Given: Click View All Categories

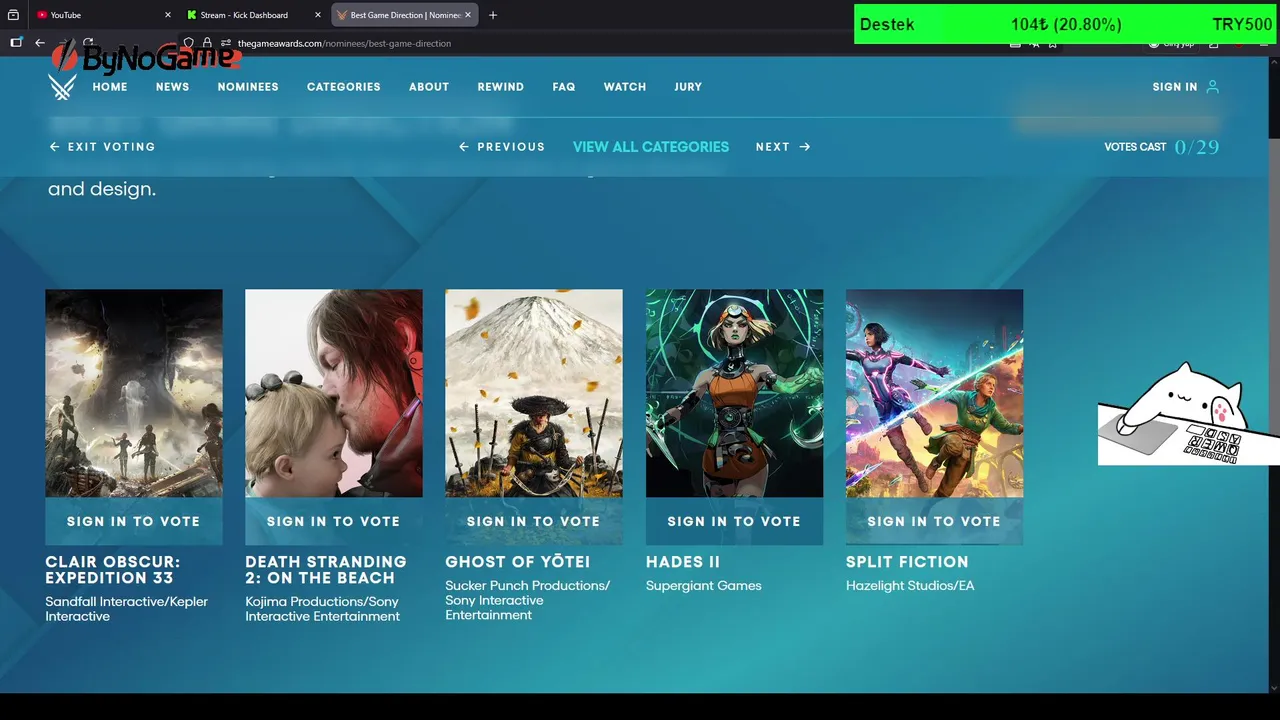Looking at the screenshot, I should pyautogui.click(x=651, y=147).
